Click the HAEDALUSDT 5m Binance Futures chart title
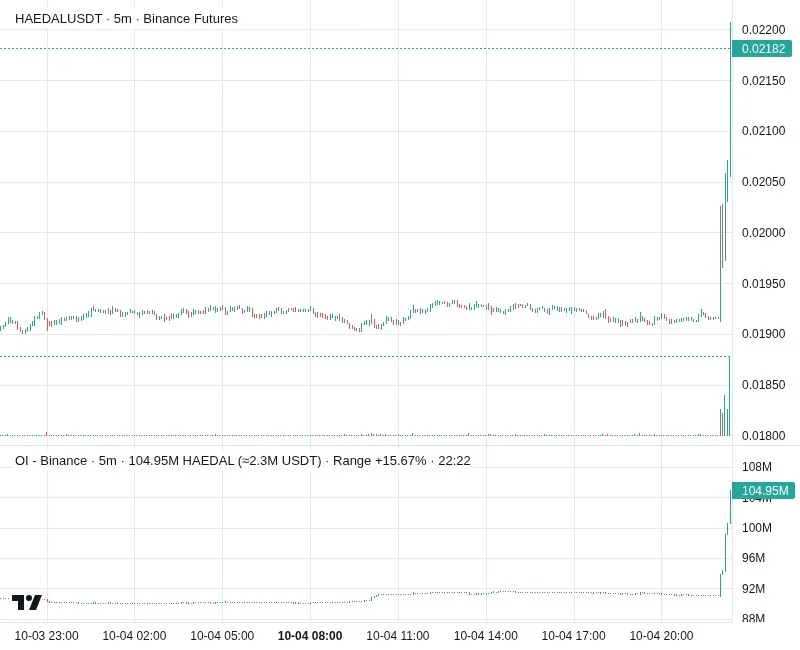The height and width of the screenshot is (650, 800). (x=127, y=19)
